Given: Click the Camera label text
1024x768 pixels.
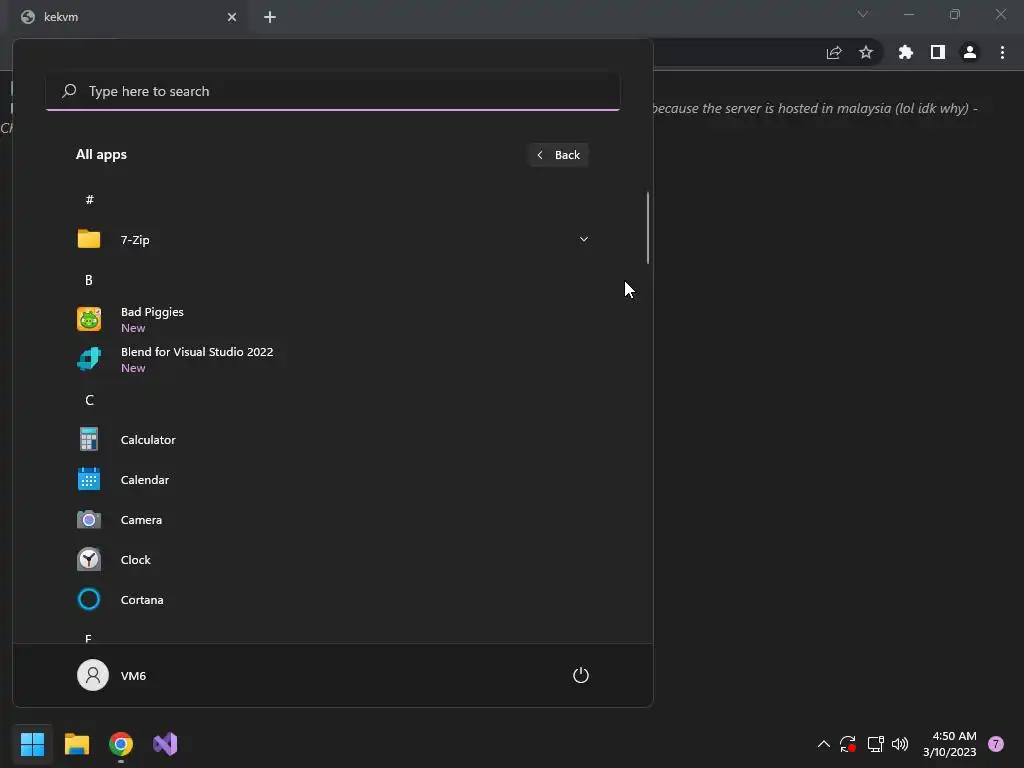Looking at the screenshot, I should click(x=141, y=520).
